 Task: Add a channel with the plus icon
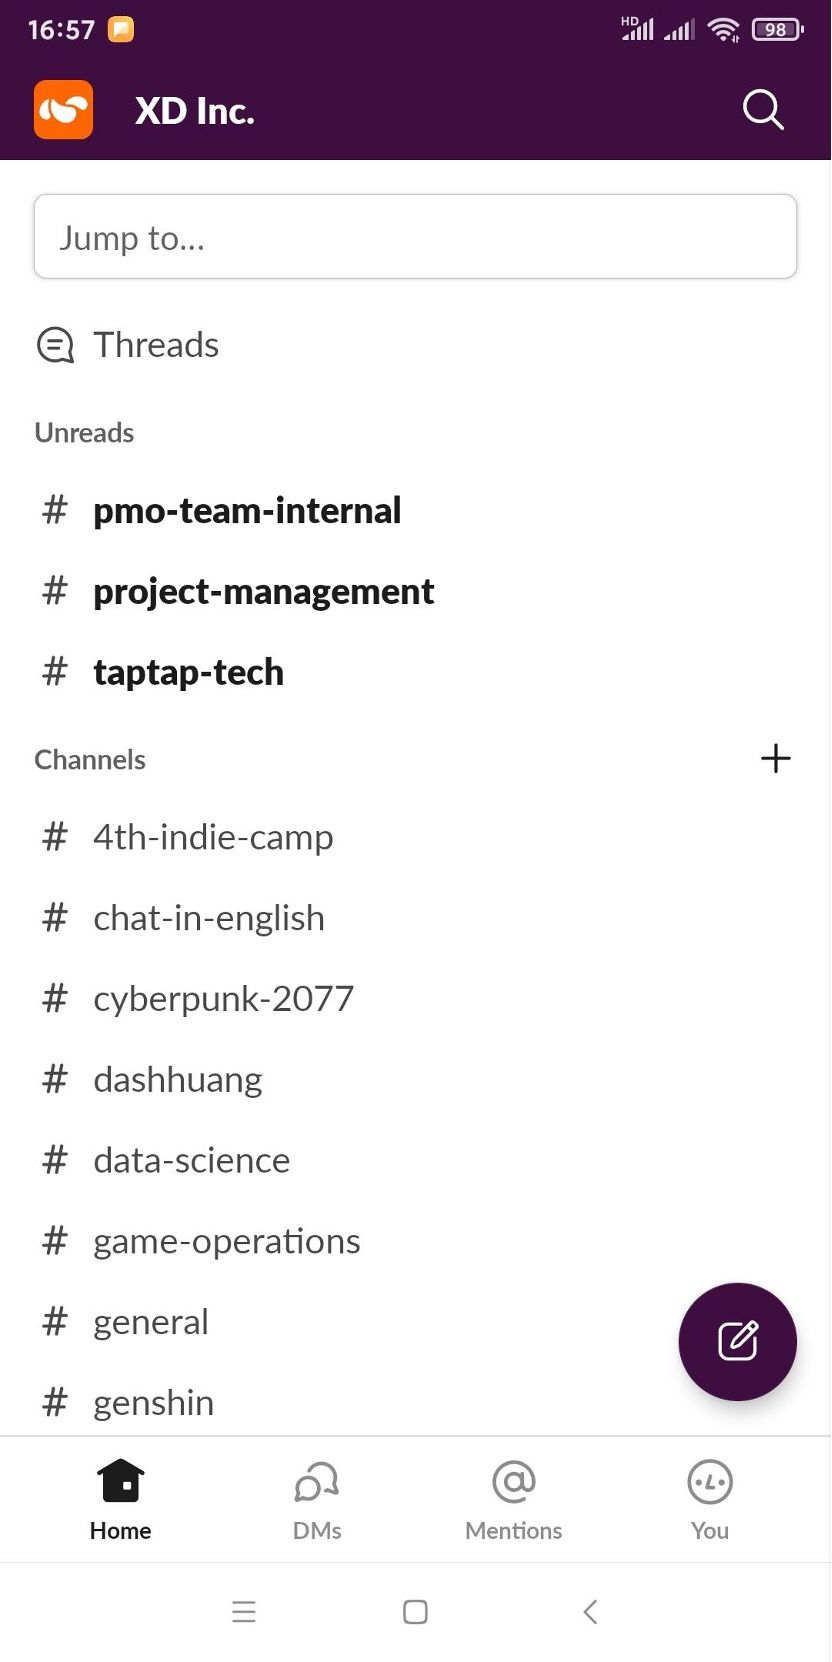click(x=775, y=758)
